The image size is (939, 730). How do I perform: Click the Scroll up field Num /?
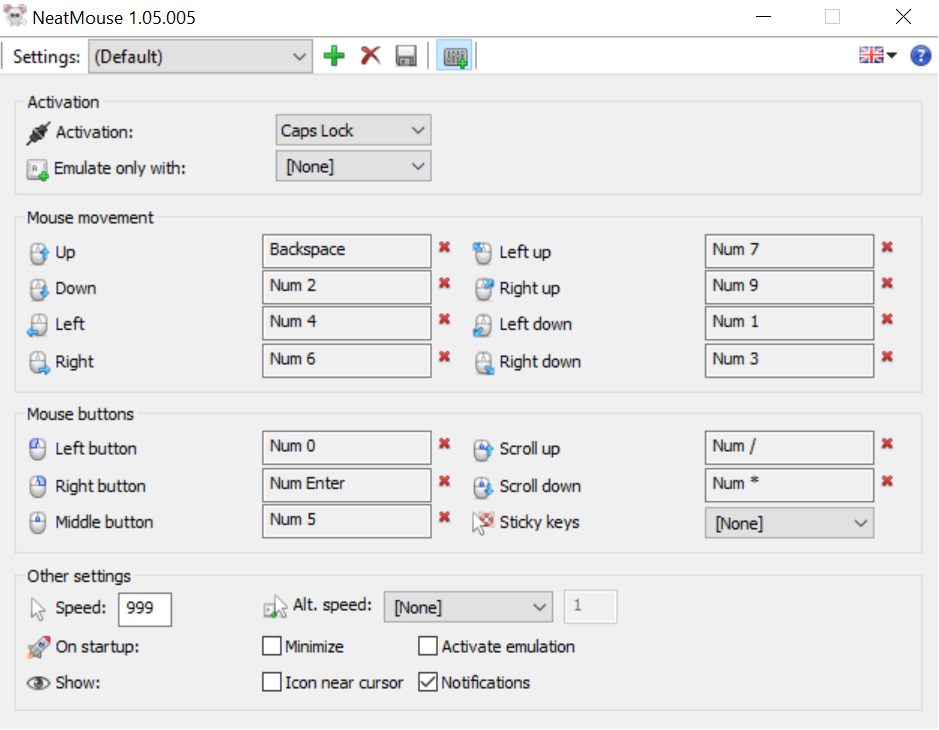click(789, 447)
